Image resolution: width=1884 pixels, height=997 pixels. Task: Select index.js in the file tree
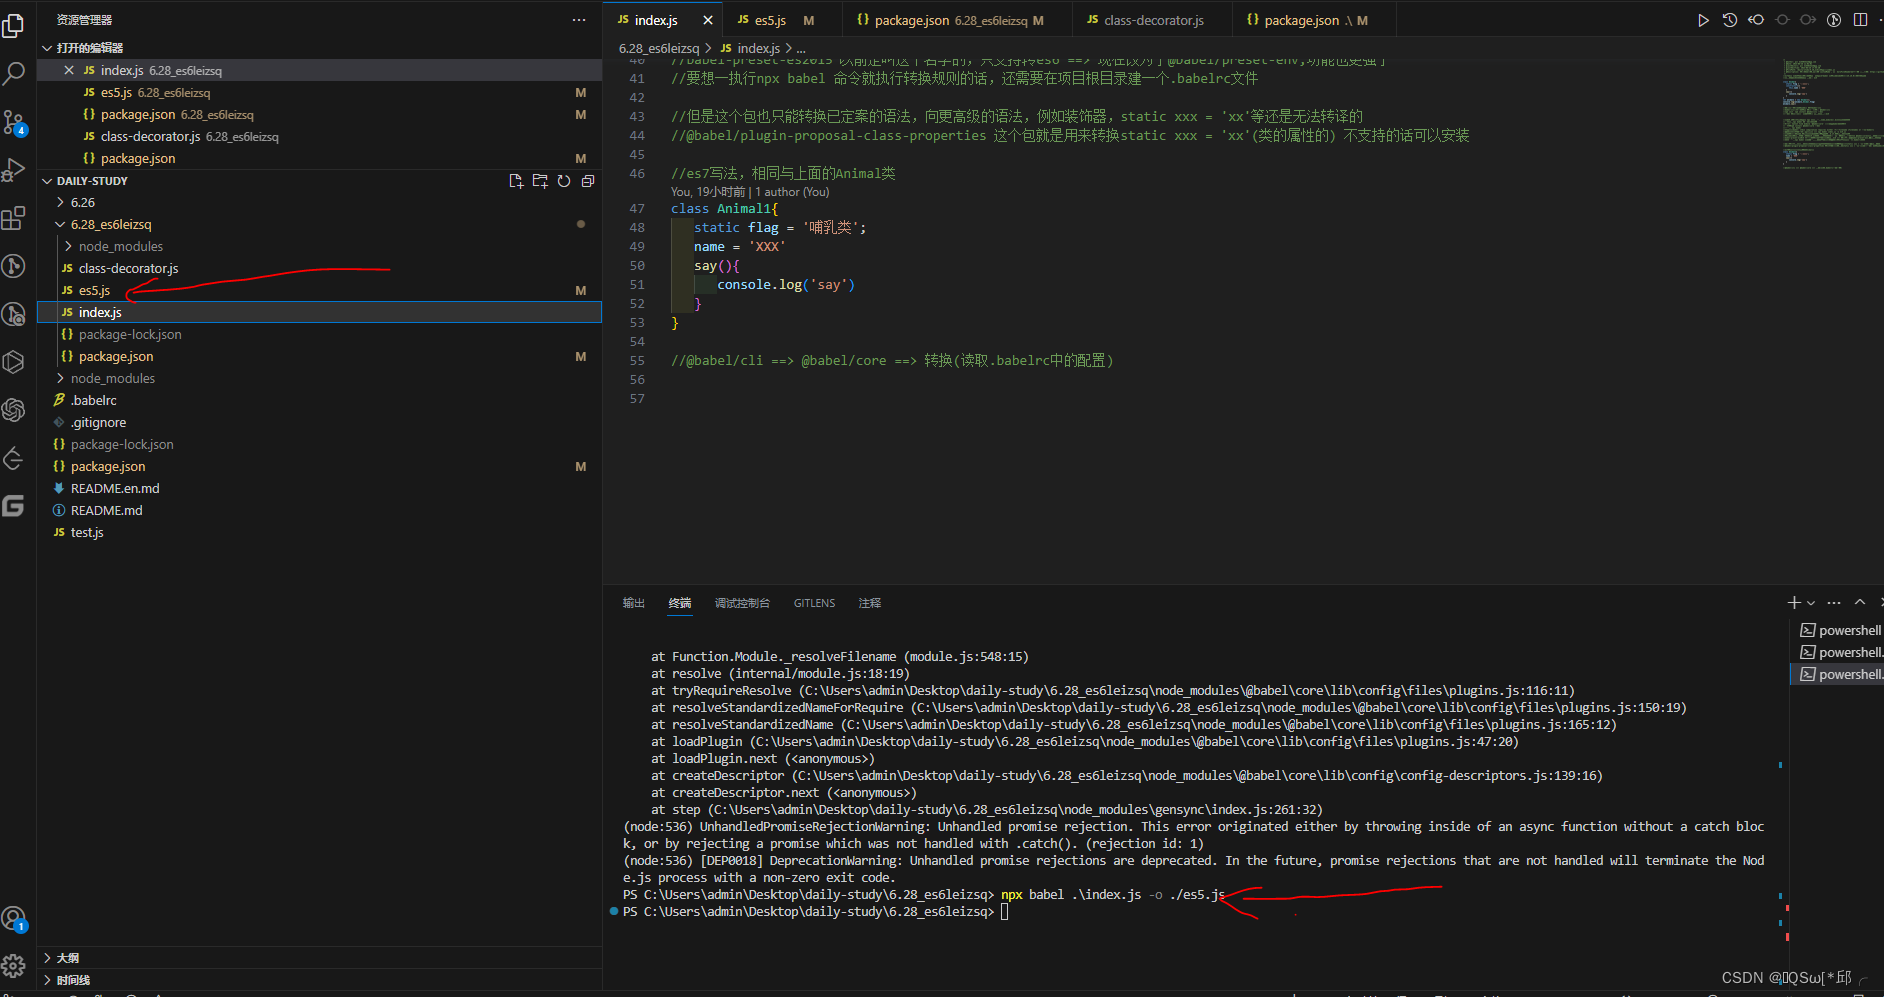[319, 312]
